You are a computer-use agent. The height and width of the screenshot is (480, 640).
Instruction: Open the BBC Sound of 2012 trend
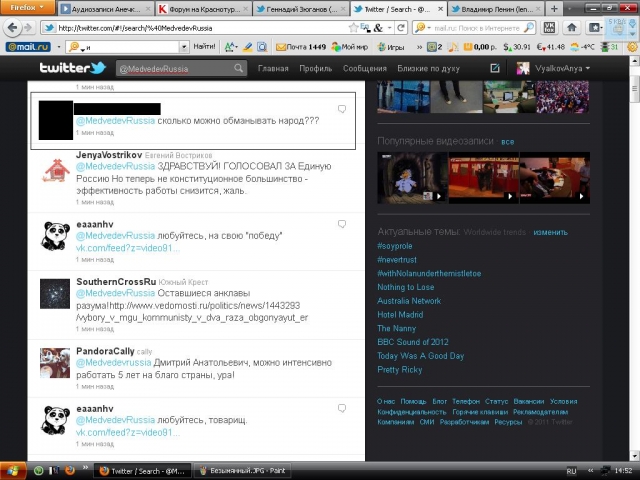coord(413,342)
